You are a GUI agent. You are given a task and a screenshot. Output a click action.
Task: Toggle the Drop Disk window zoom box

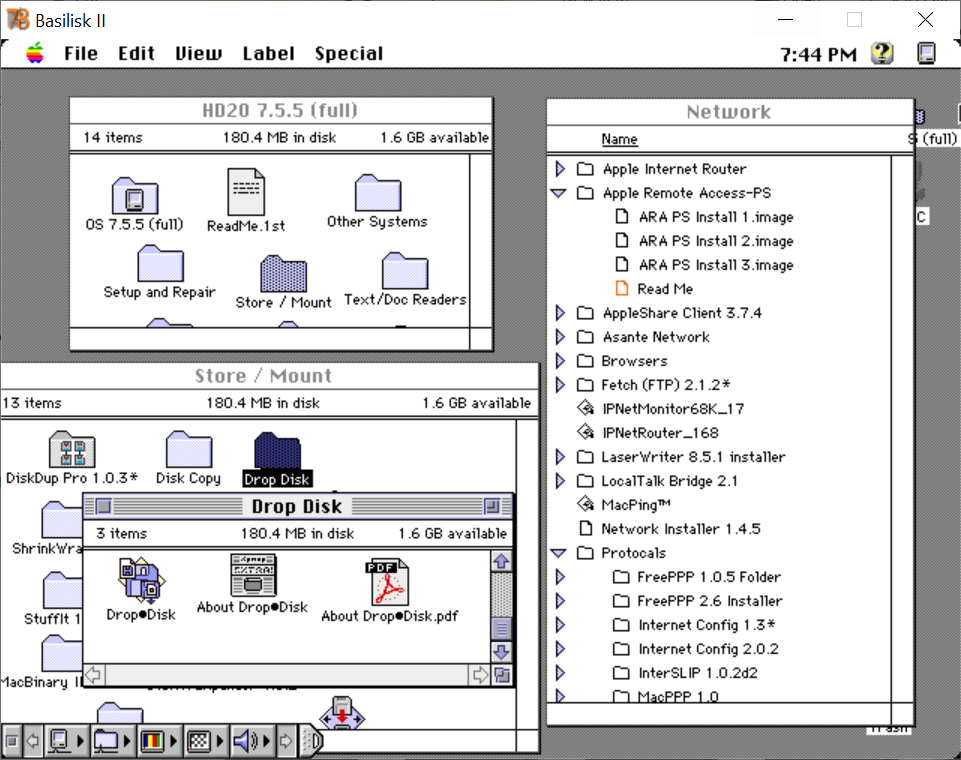[x=492, y=506]
